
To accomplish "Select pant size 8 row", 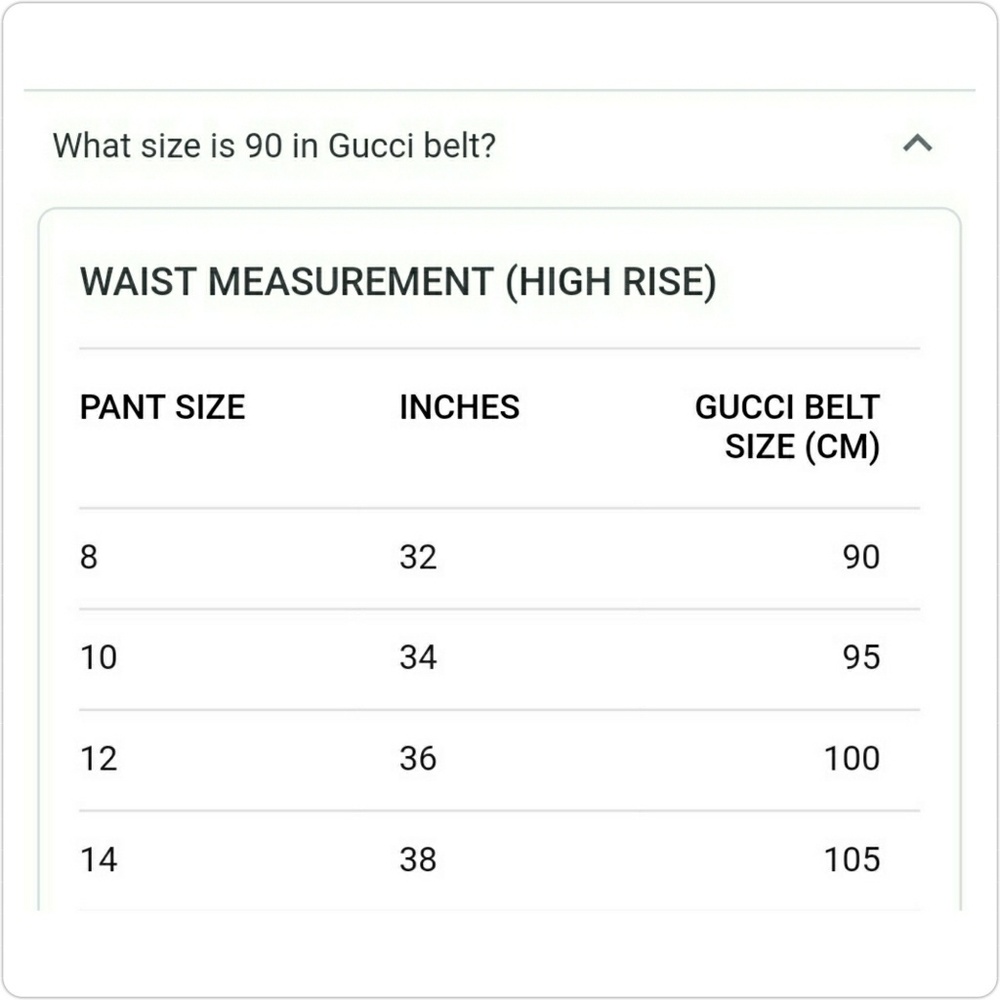I will [88, 557].
